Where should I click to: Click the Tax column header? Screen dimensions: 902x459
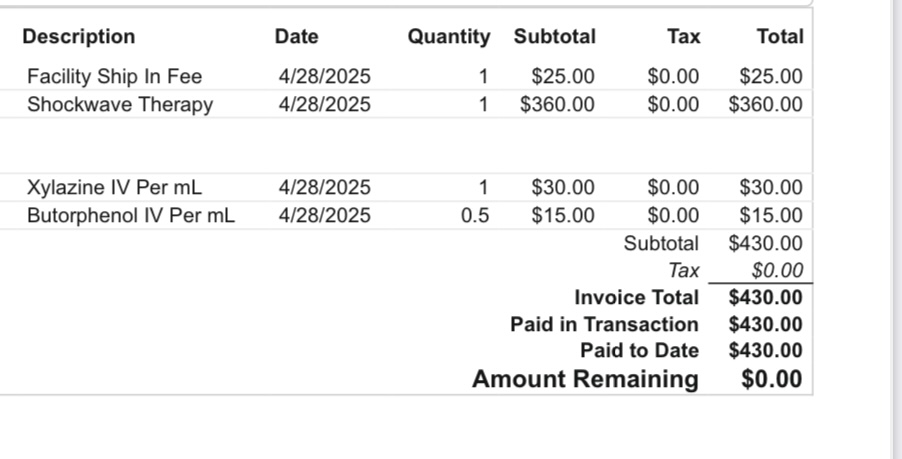pyautogui.click(x=683, y=37)
